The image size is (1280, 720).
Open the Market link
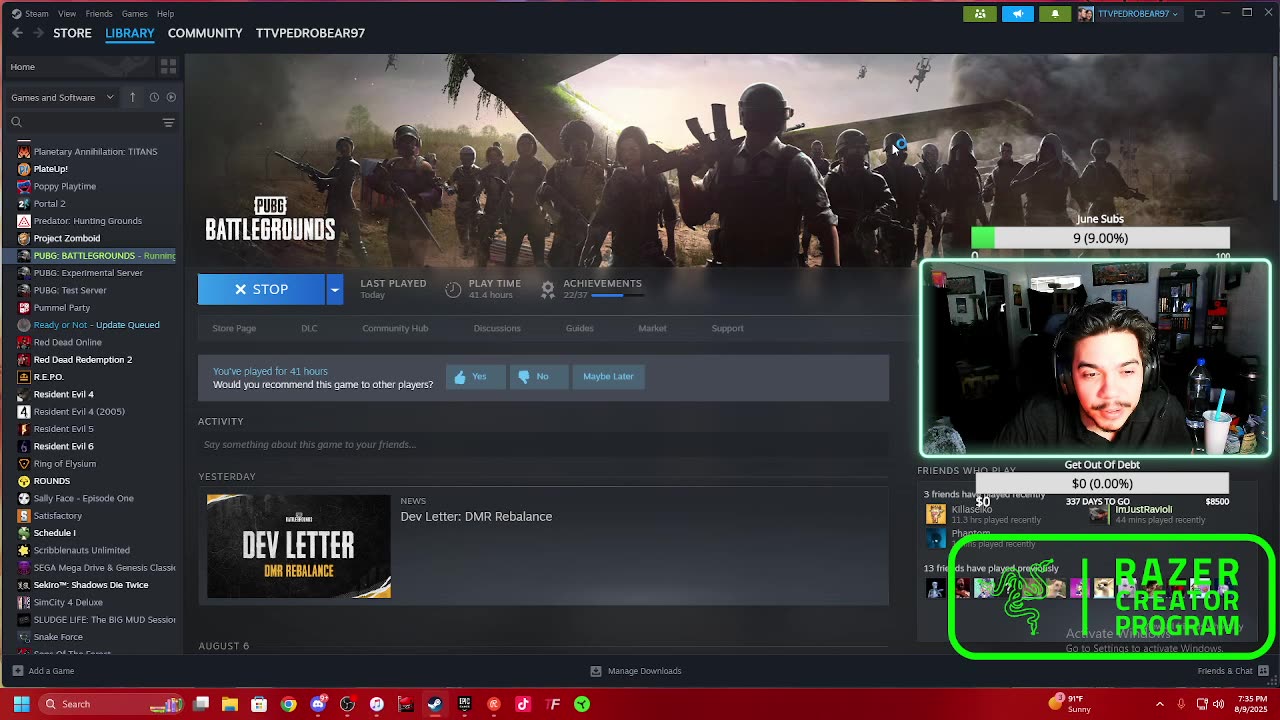(652, 328)
